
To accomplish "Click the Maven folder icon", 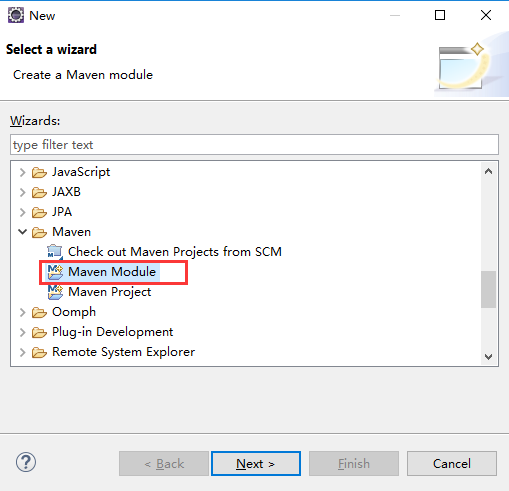I will pyautogui.click(x=39, y=233).
